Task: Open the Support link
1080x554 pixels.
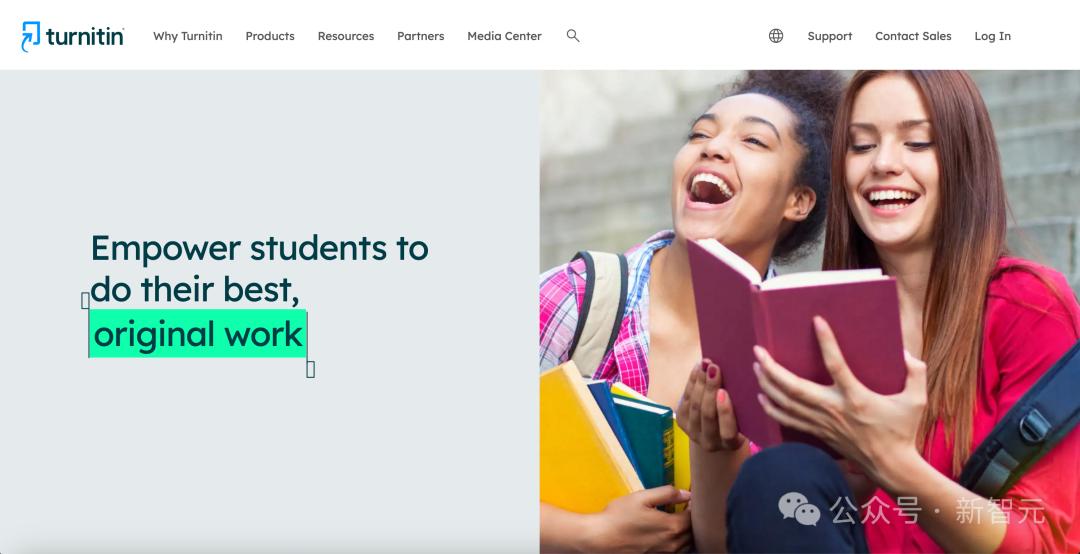Action: (x=829, y=36)
